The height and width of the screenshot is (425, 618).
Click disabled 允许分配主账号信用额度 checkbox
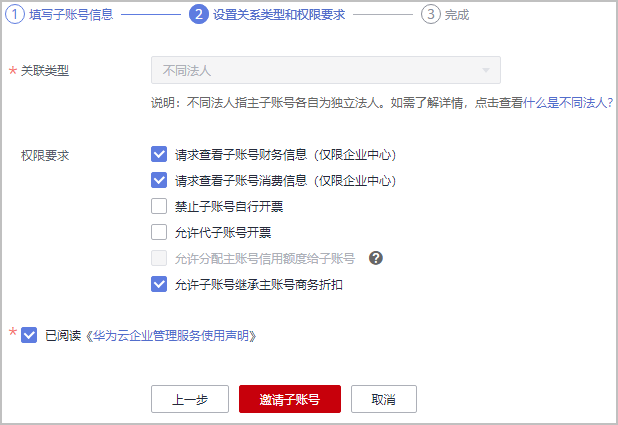coord(159,258)
